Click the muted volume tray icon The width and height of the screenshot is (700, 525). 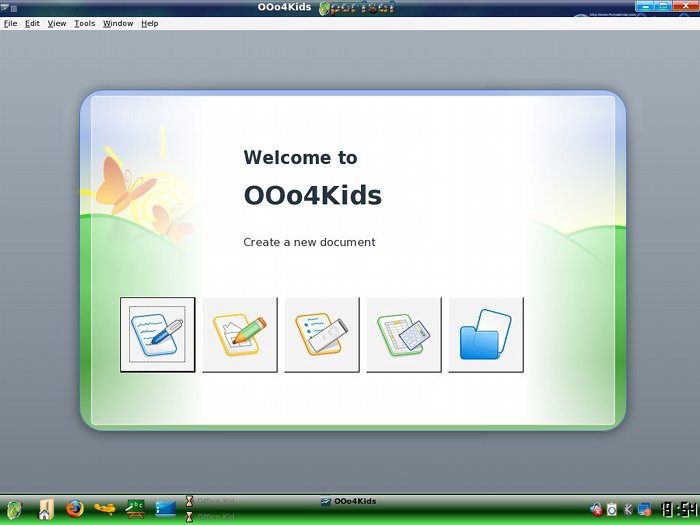(x=596, y=509)
